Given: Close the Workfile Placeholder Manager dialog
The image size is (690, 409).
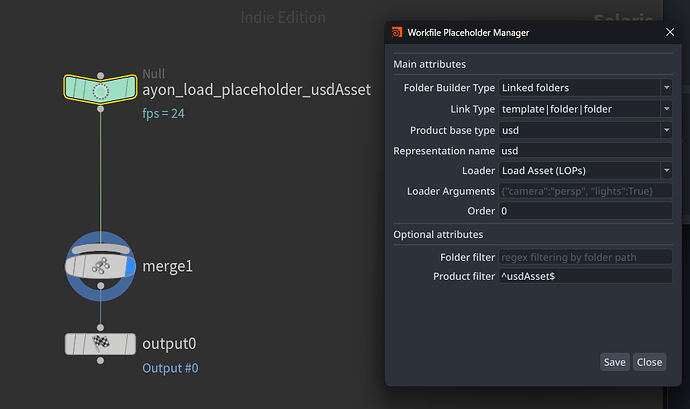Looking at the screenshot, I should (670, 32).
